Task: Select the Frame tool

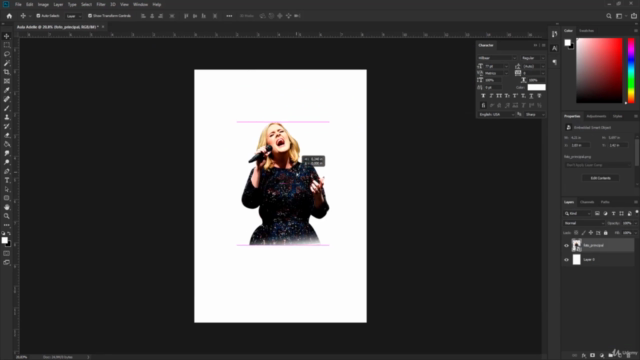Action: pos(7,81)
